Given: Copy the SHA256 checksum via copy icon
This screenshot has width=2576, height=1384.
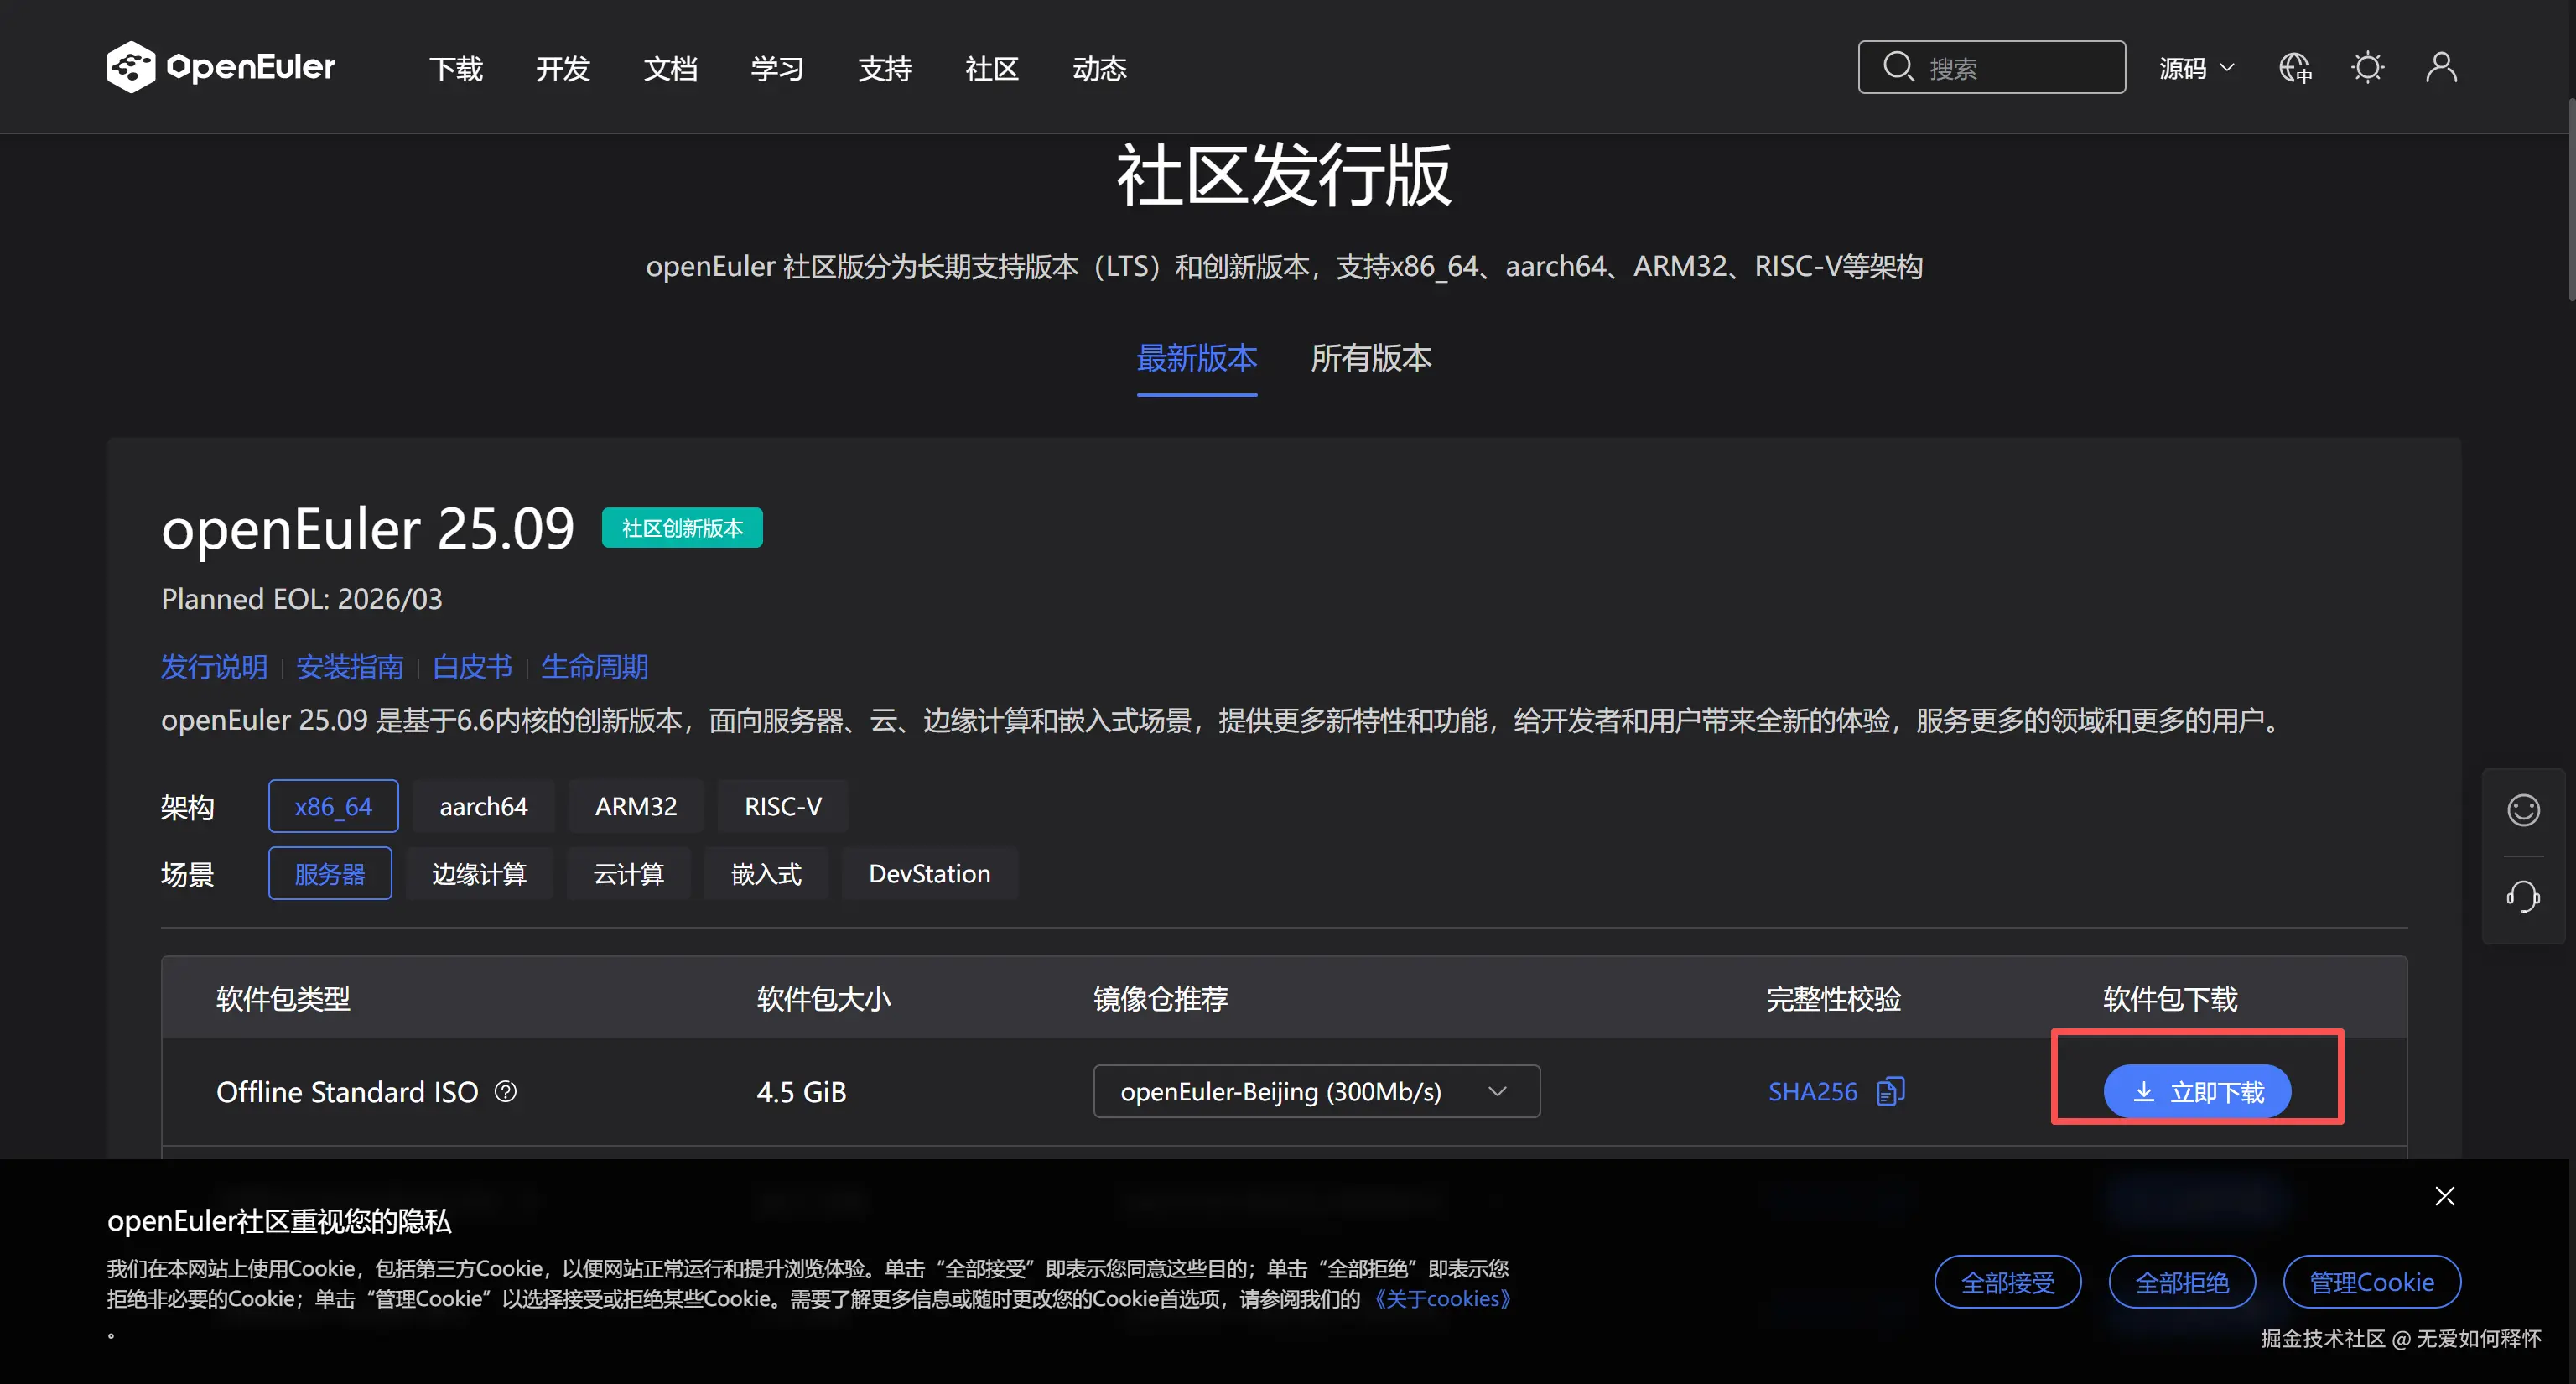Looking at the screenshot, I should point(1889,1091).
